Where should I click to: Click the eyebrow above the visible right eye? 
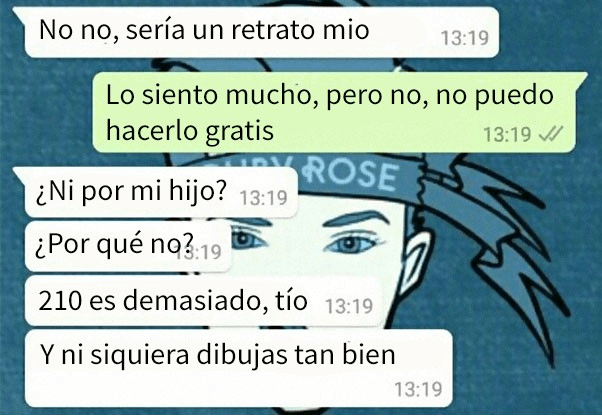click(356, 219)
